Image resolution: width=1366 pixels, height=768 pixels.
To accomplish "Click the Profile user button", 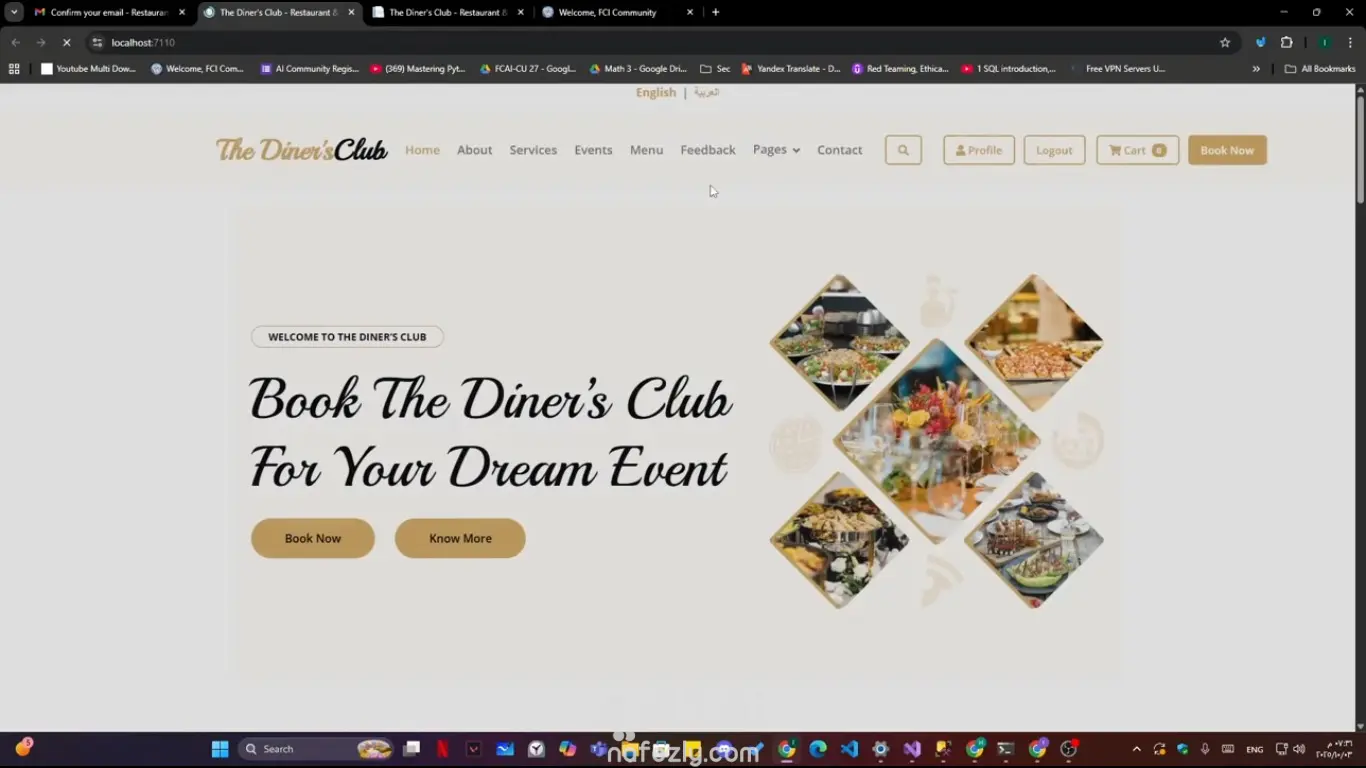I will pyautogui.click(x=979, y=150).
